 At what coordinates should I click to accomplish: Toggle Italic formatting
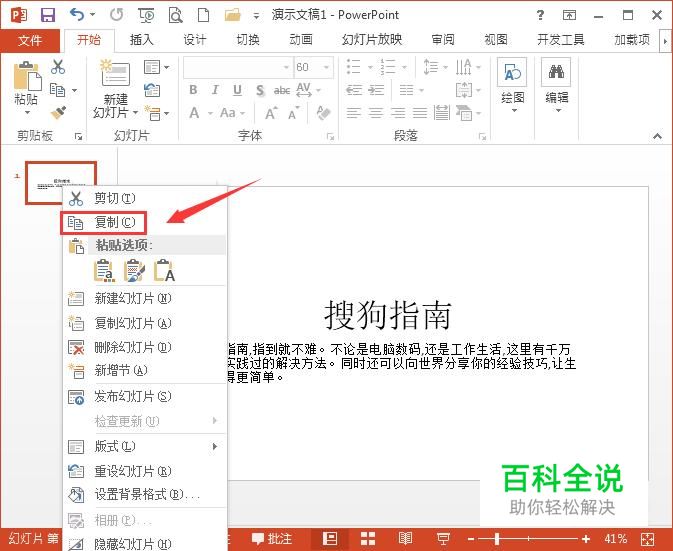click(x=215, y=90)
